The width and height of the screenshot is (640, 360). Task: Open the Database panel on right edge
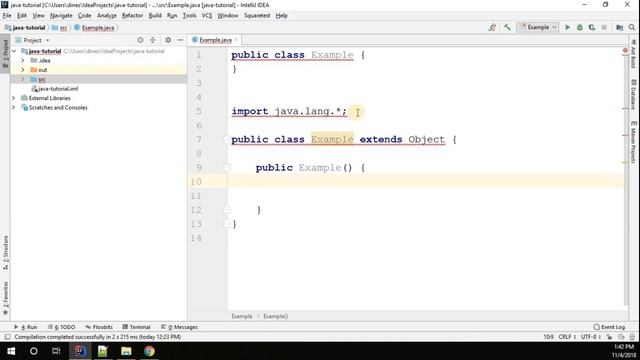click(x=633, y=94)
